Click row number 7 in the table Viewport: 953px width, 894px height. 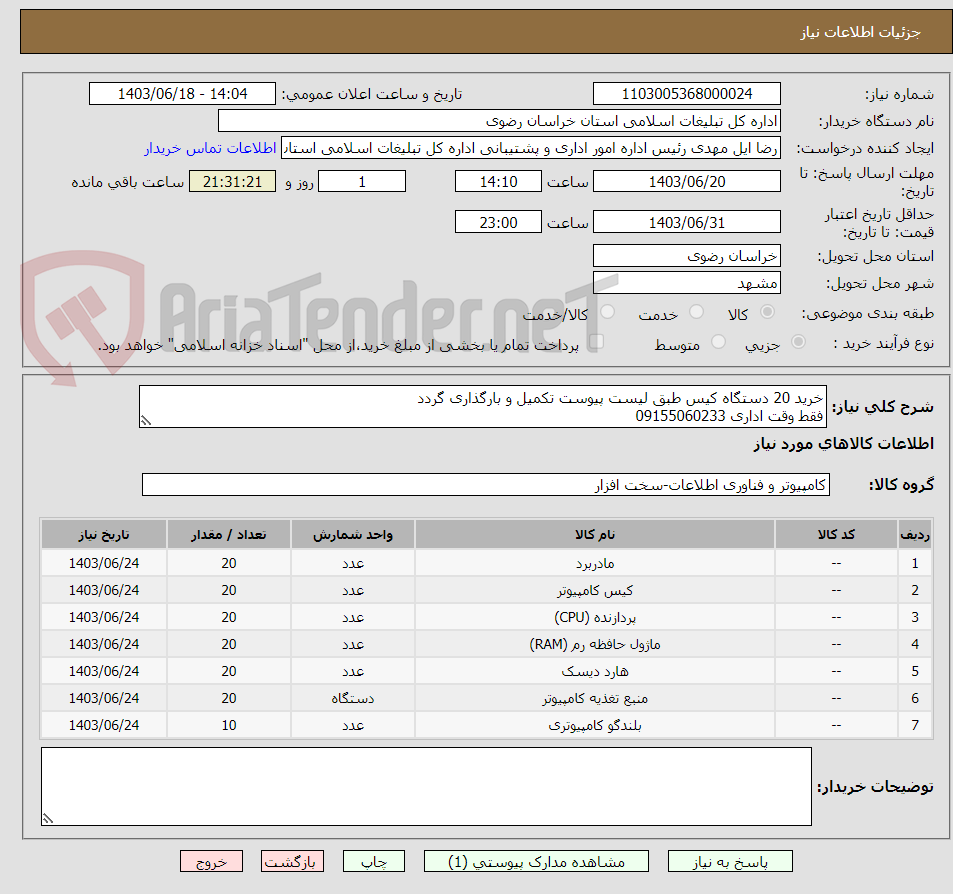click(x=915, y=725)
